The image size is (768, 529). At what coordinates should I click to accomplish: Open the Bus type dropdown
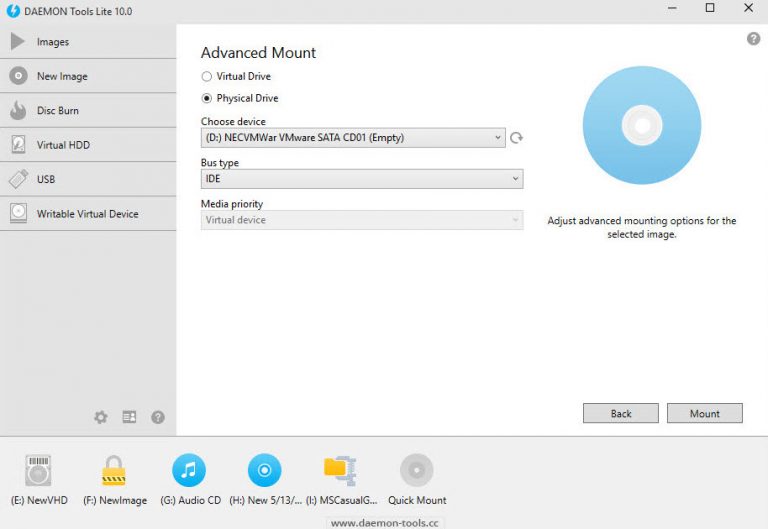pos(361,179)
